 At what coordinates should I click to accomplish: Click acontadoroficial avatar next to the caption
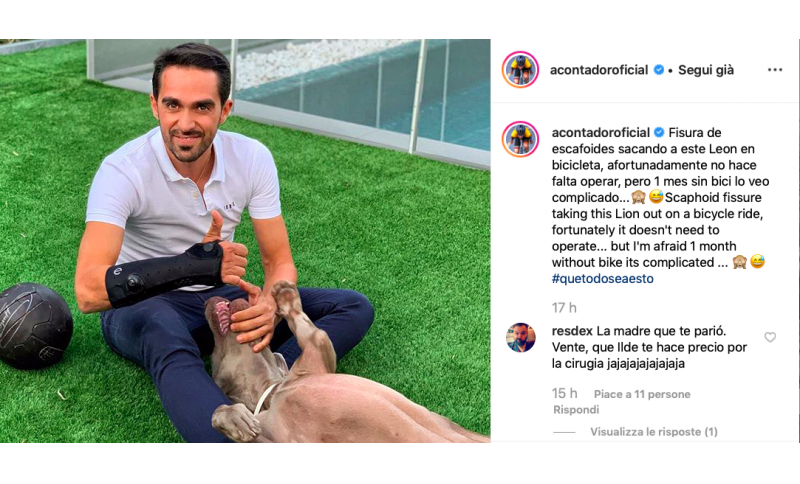(520, 139)
